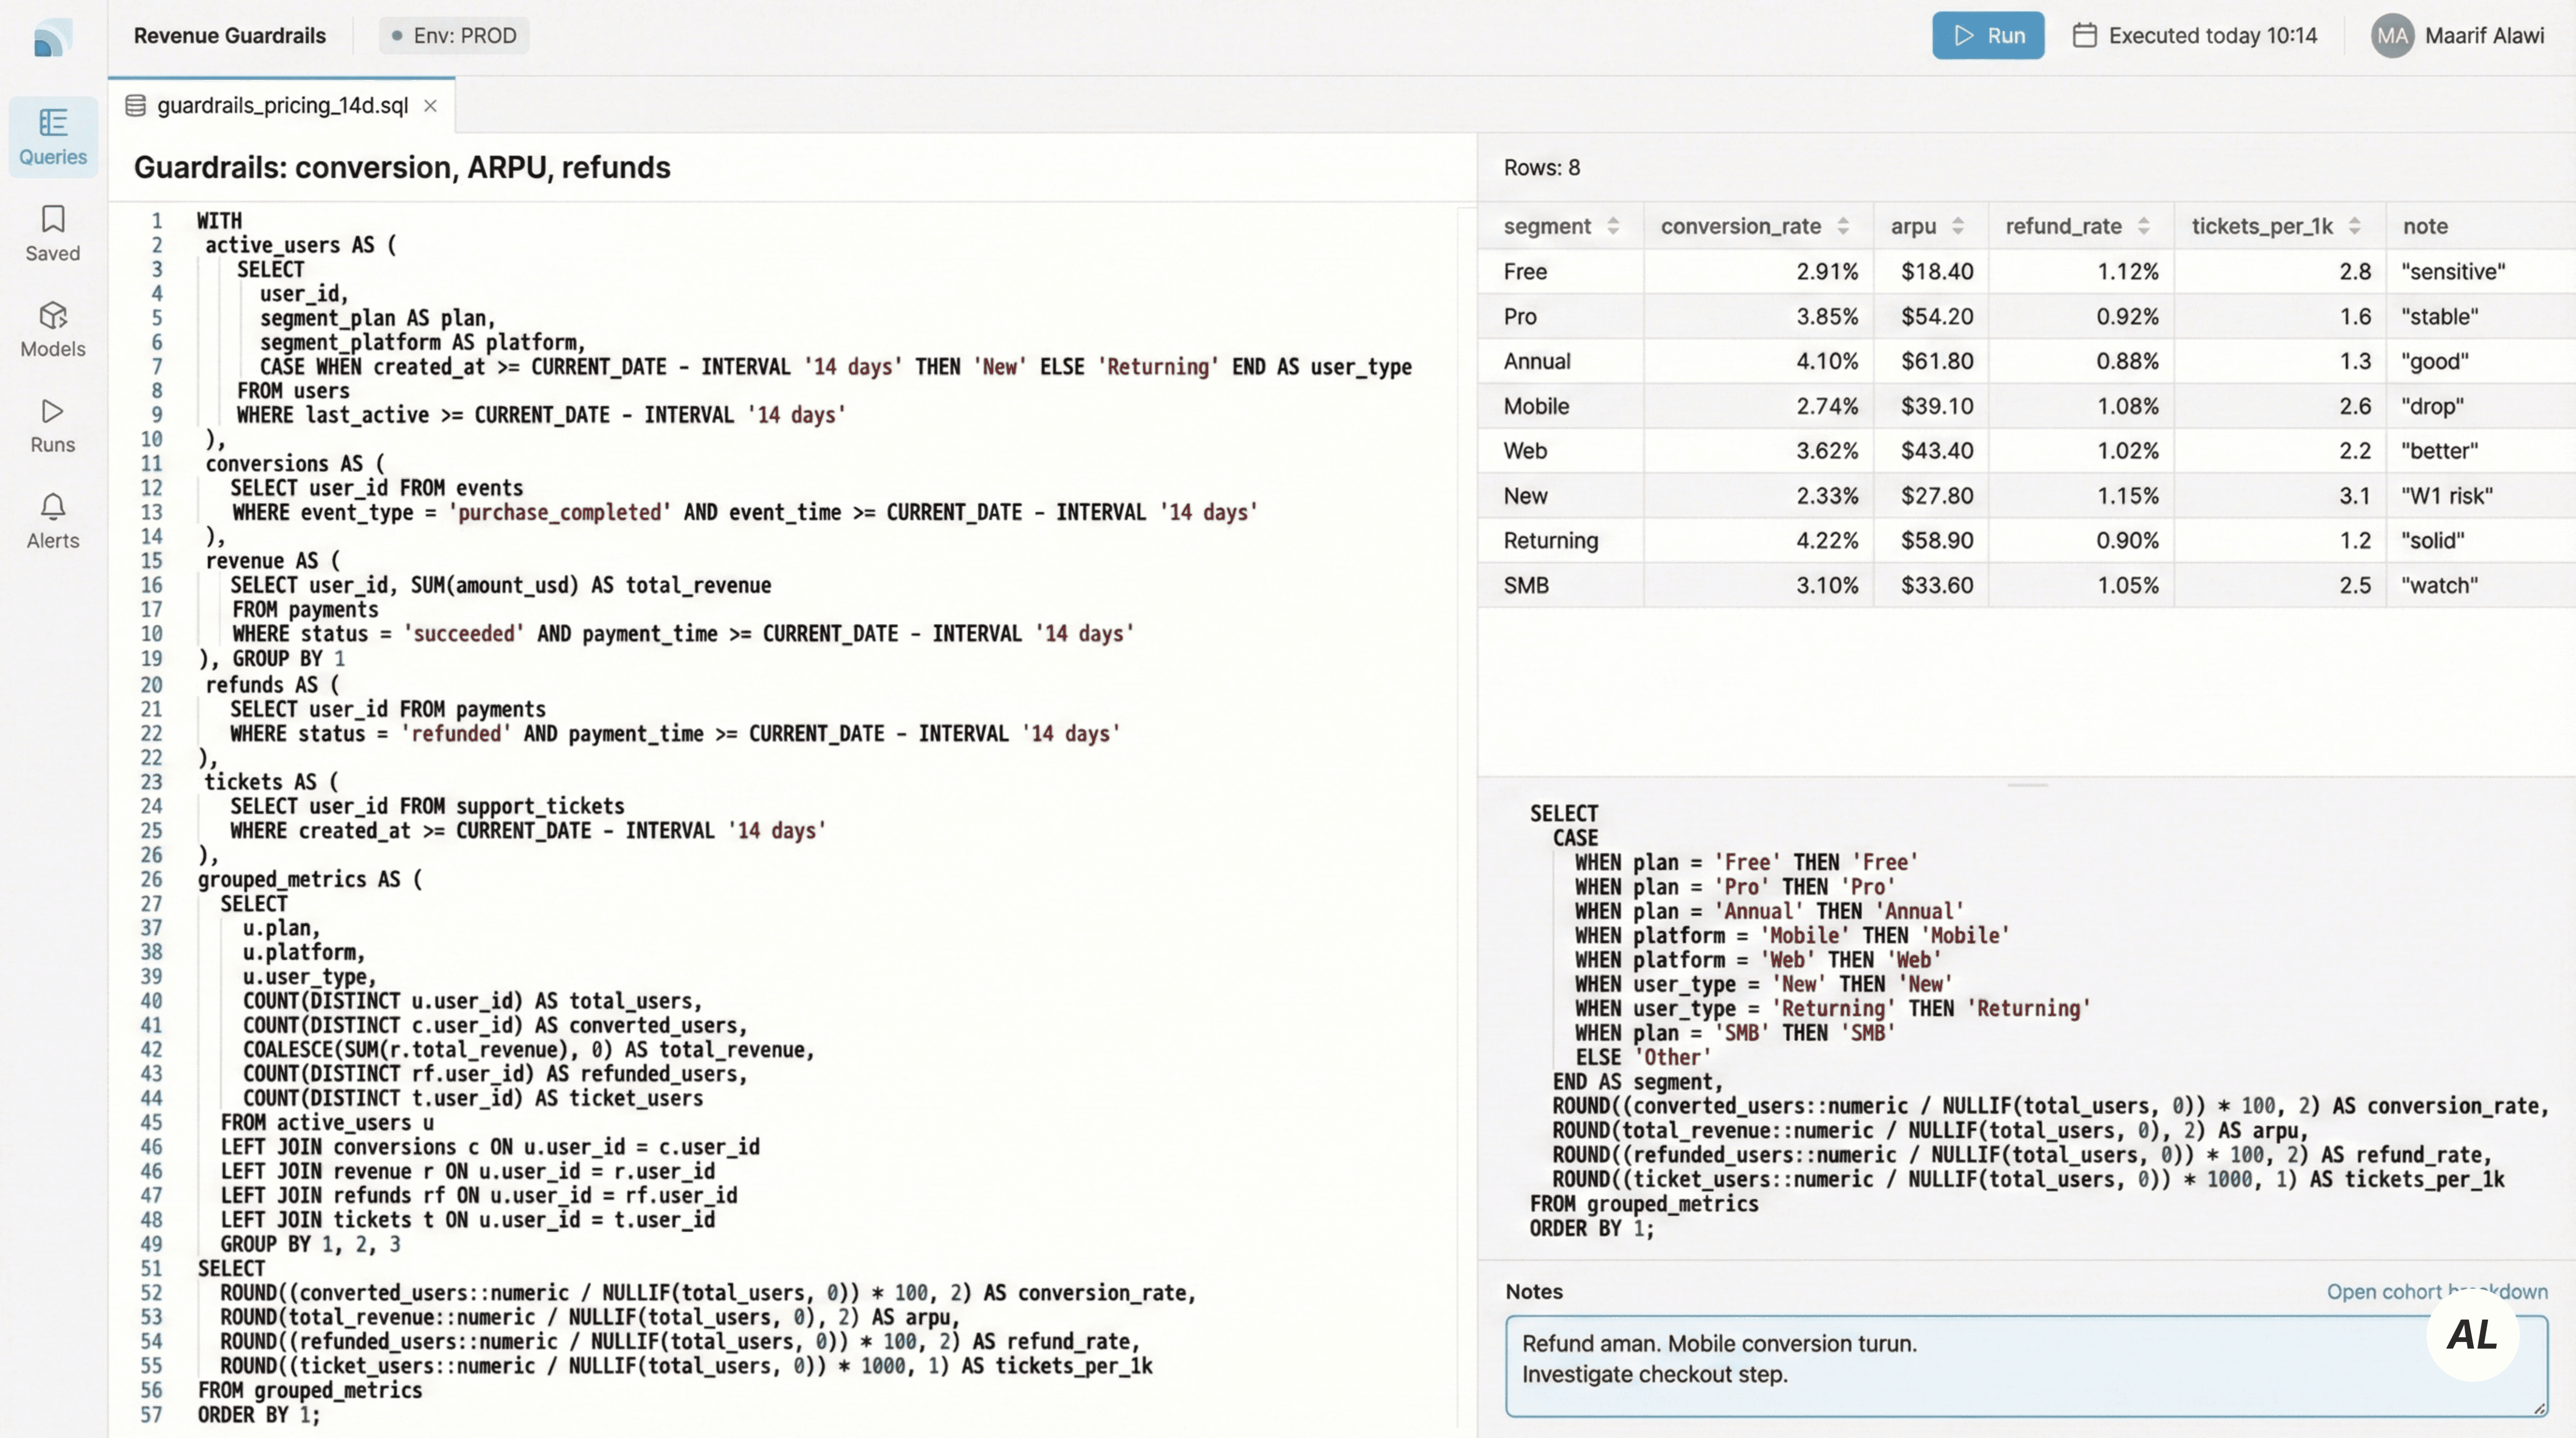Open Saved queries bookmark icon

53,219
